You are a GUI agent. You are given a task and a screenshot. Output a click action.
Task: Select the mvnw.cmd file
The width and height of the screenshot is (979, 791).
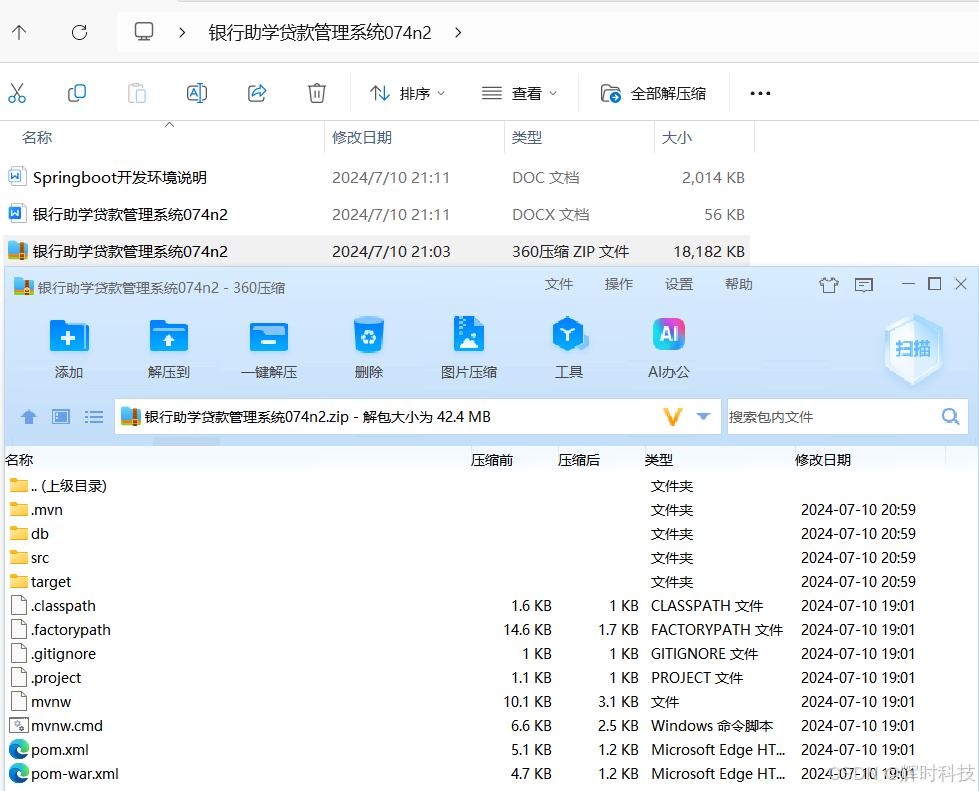pos(56,725)
